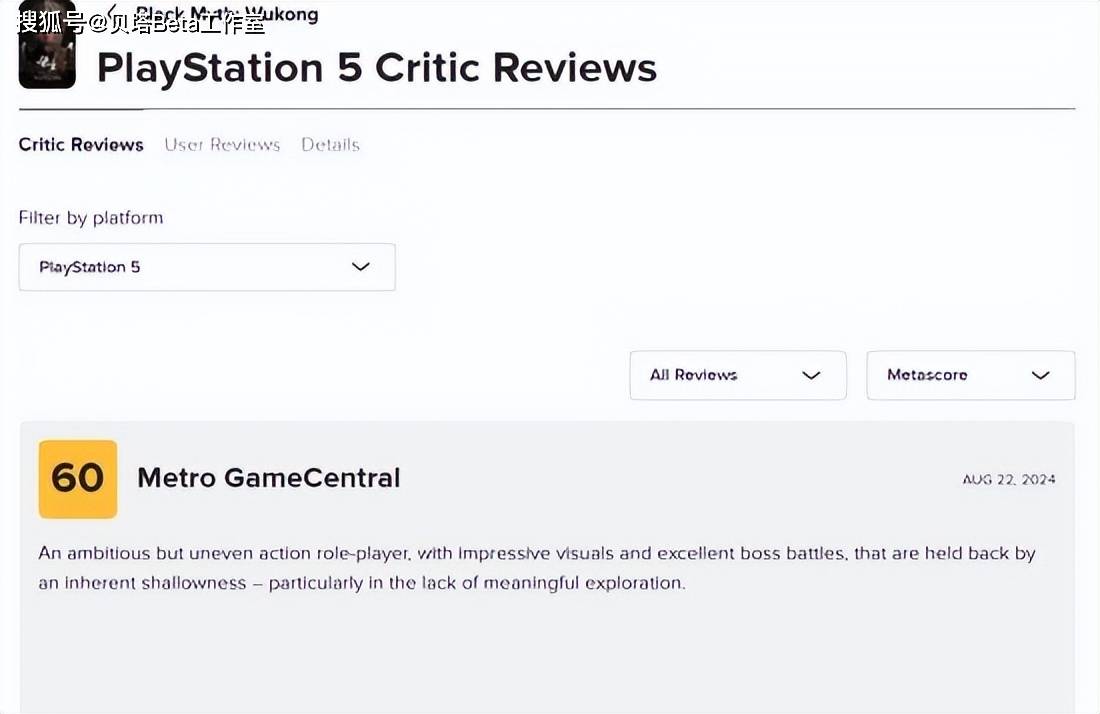
Task: Select the Critic Reviews tab
Action: point(81,145)
